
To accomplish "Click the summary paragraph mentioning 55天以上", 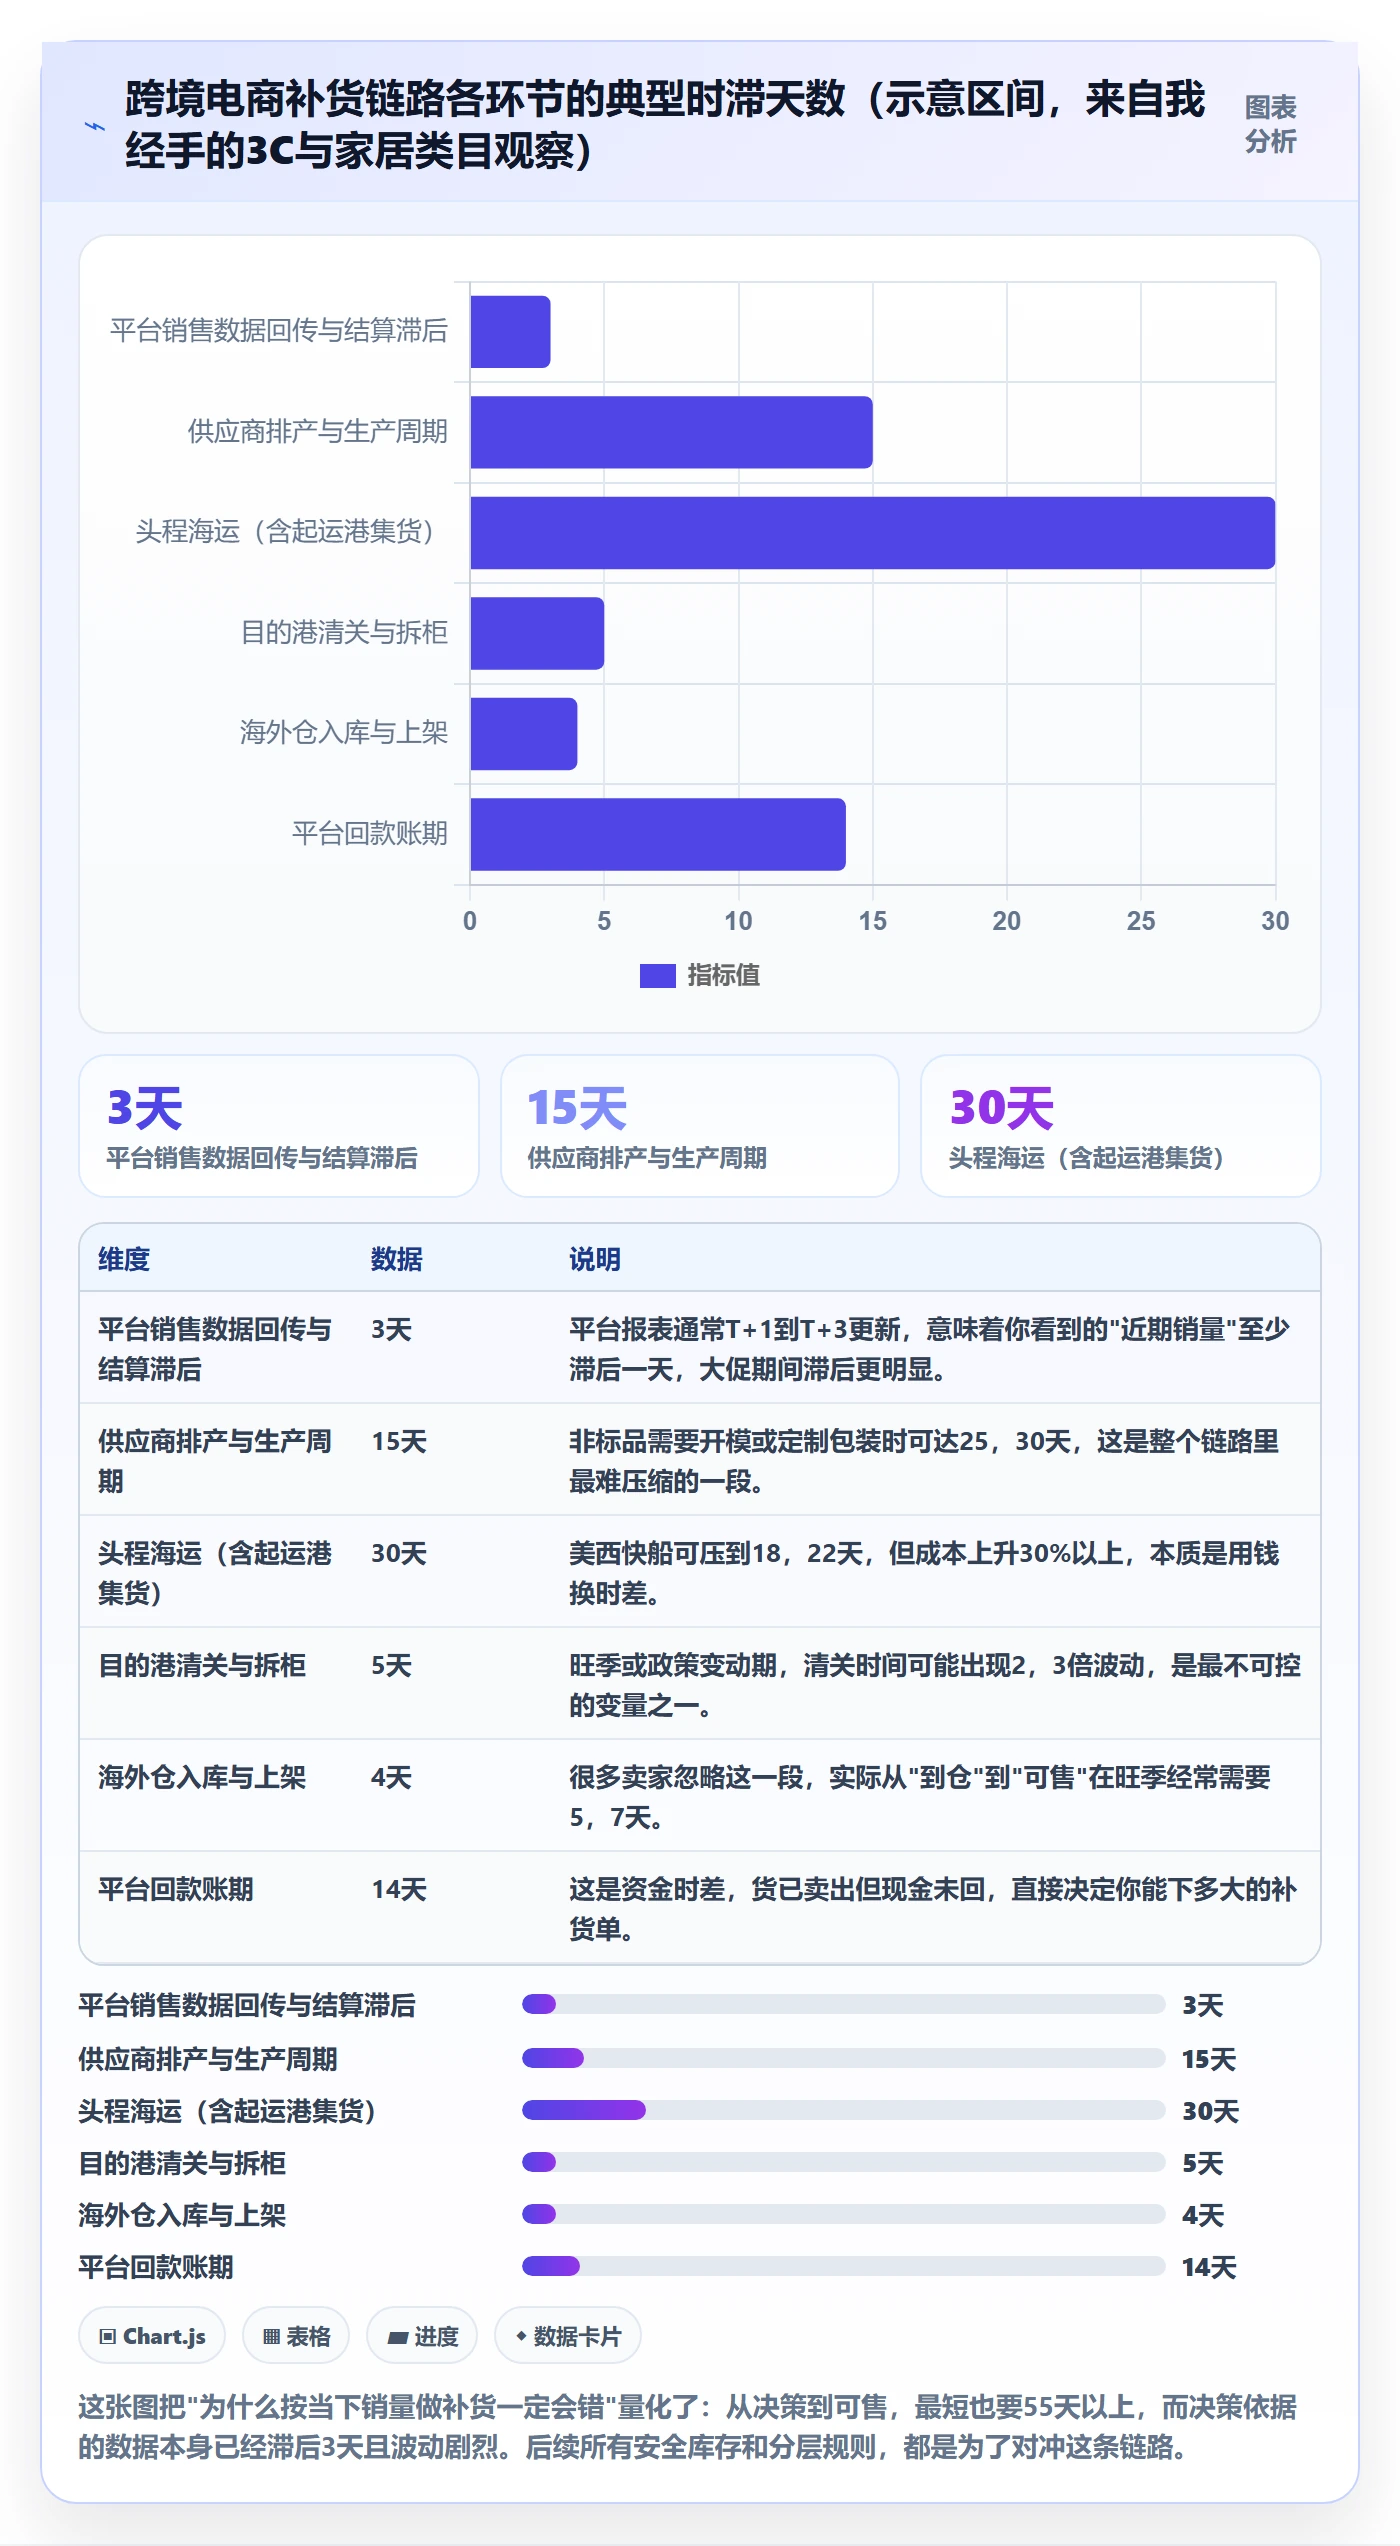I will pyautogui.click(x=688, y=2427).
